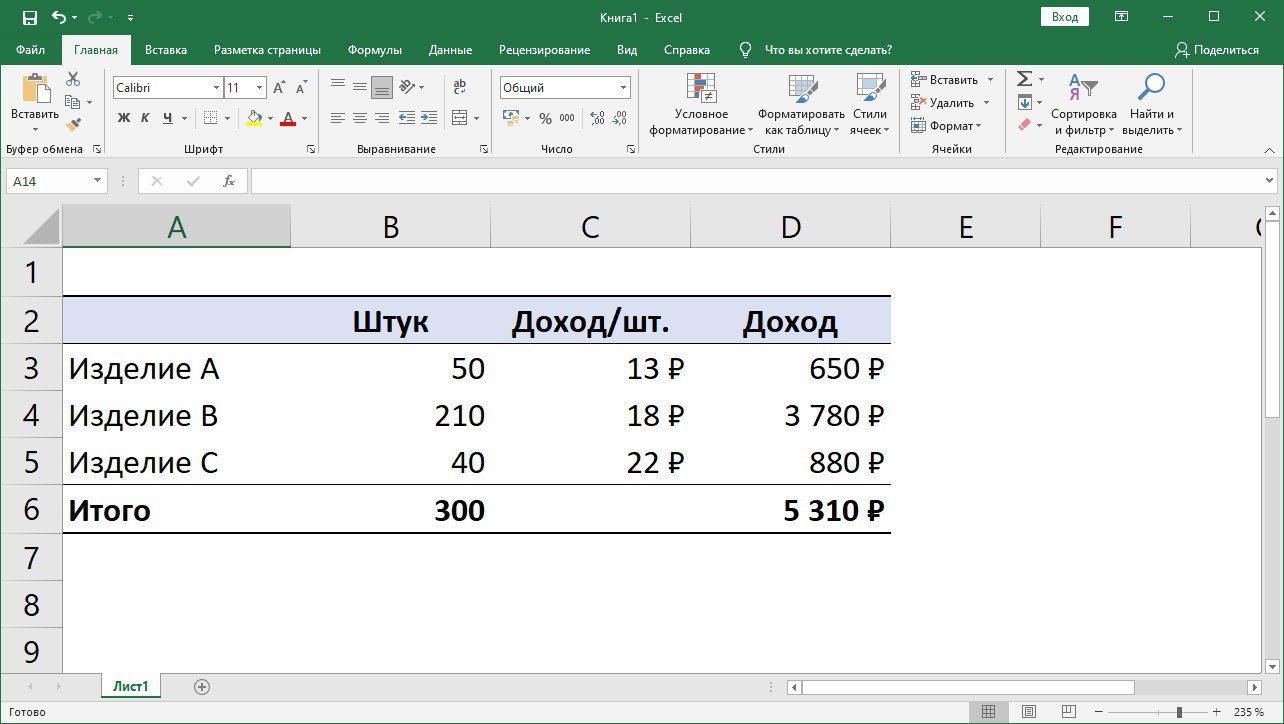Open the Данные tab

click(450, 50)
